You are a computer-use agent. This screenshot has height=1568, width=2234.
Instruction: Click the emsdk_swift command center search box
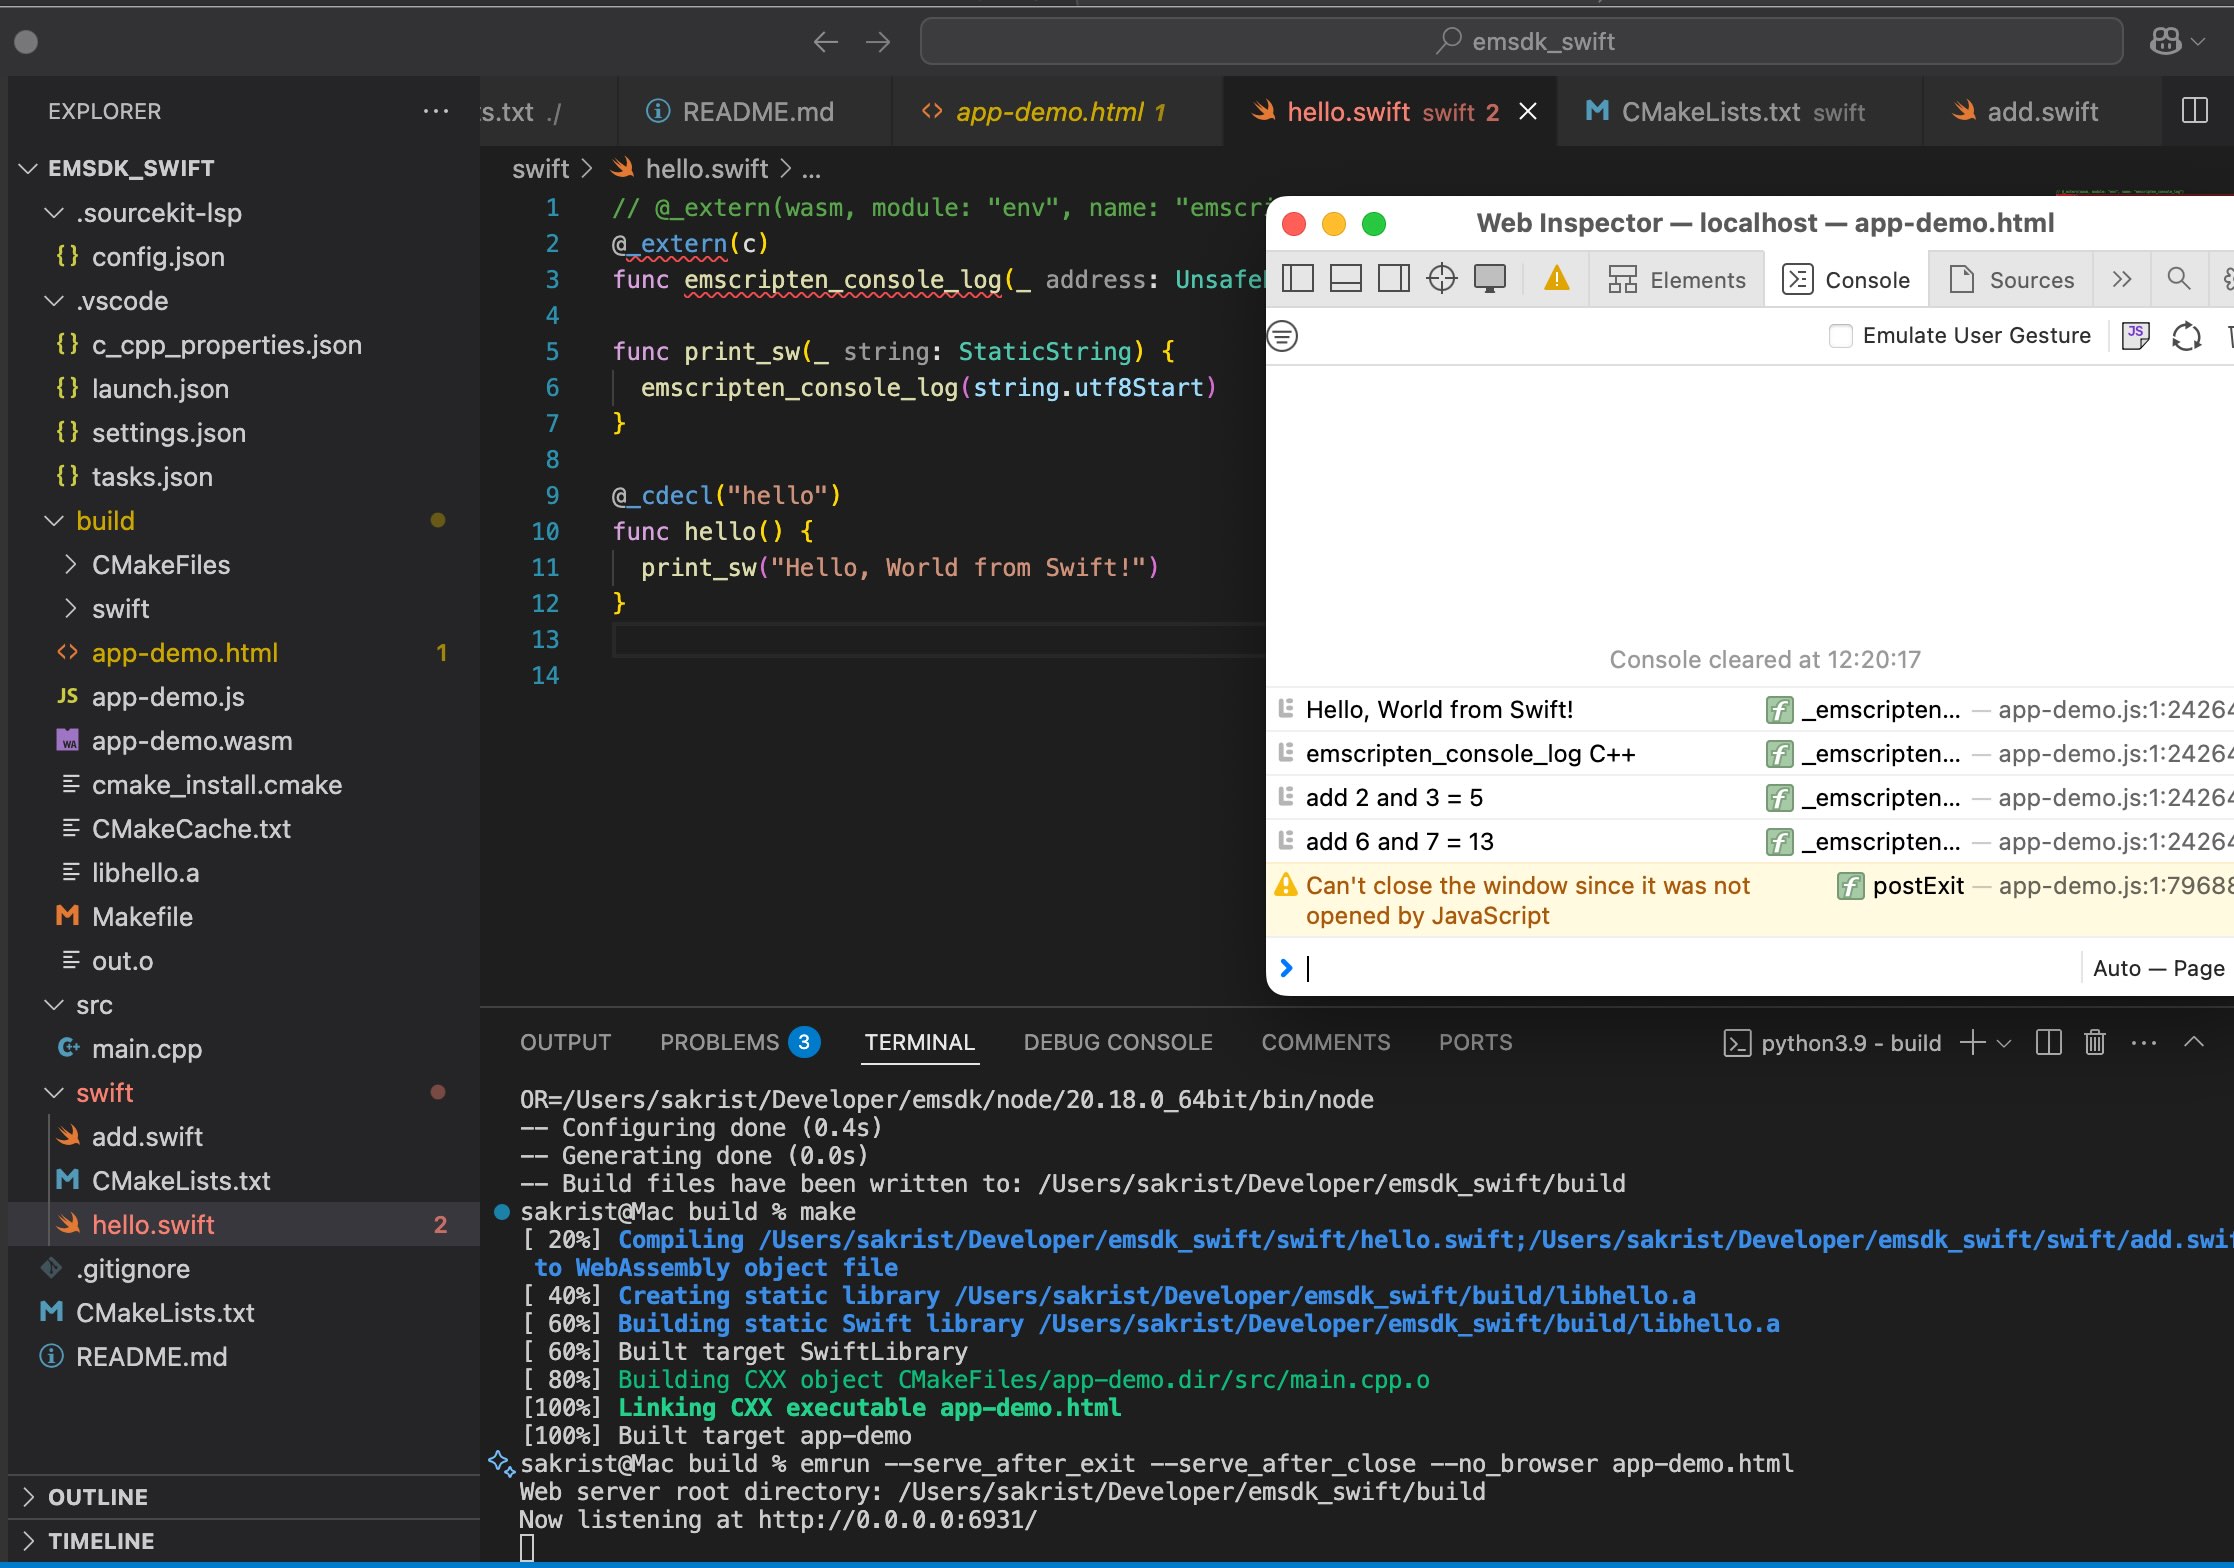click(1521, 41)
